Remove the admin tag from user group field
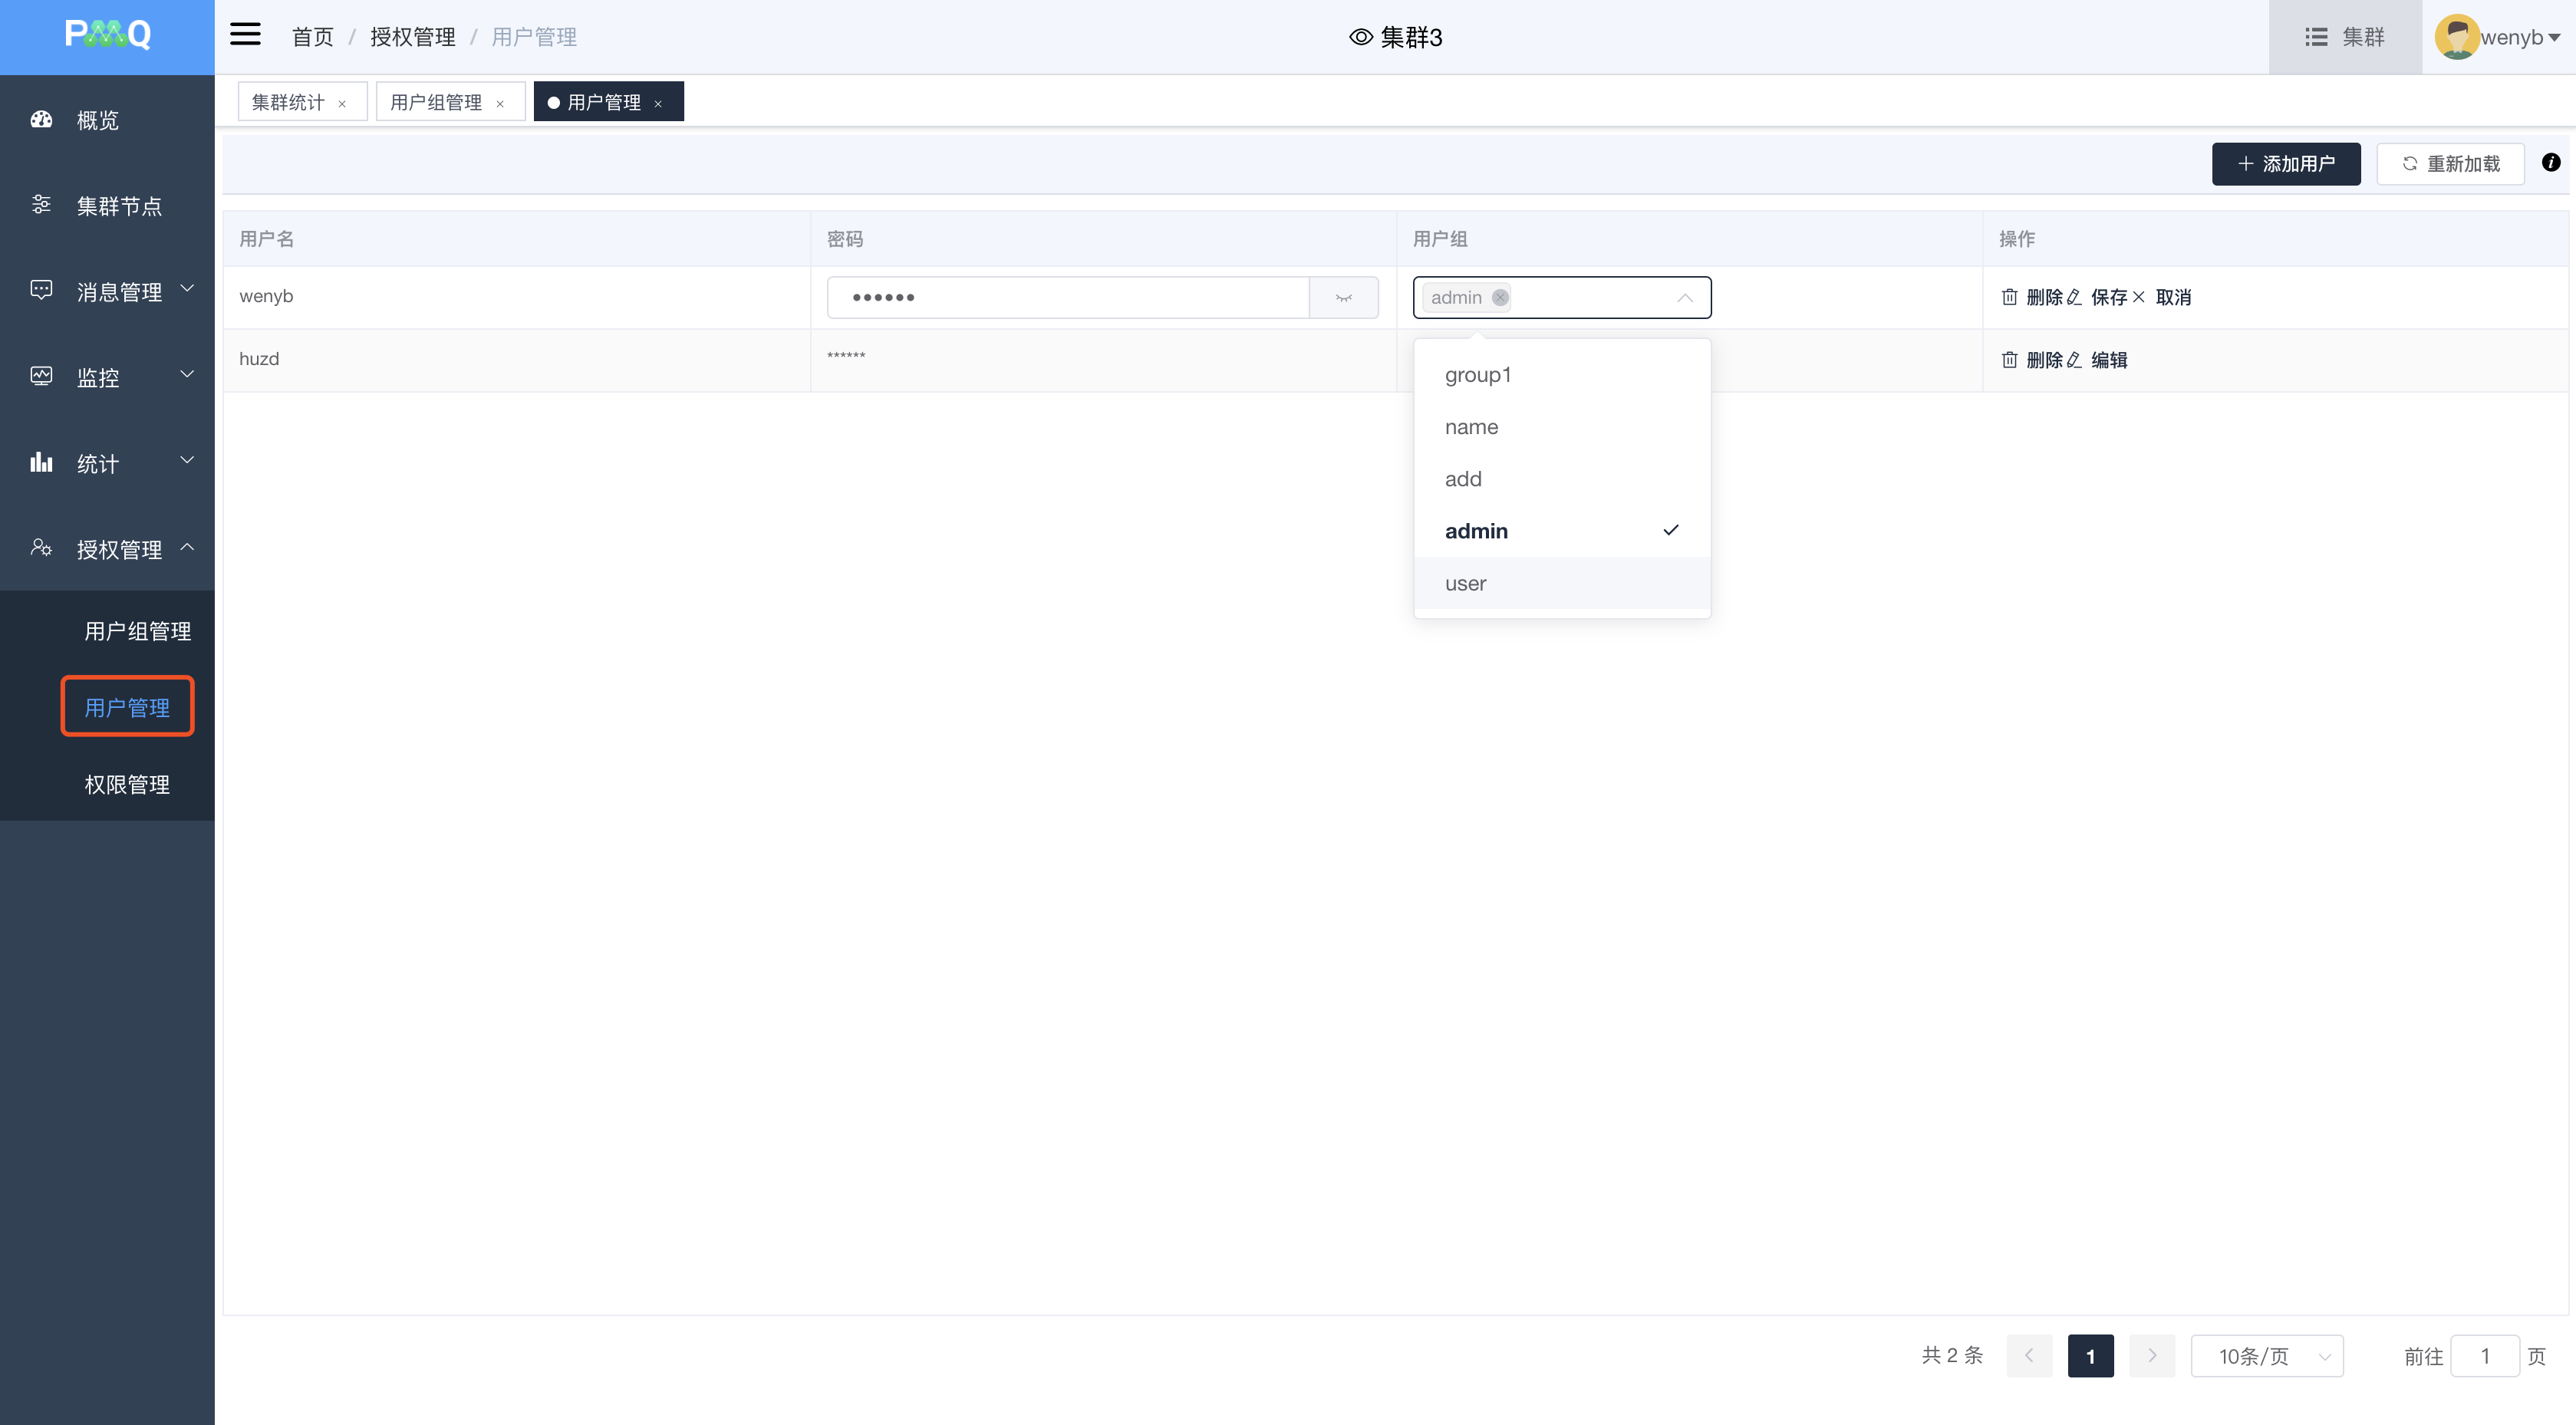This screenshot has height=1425, width=2576. click(1500, 298)
